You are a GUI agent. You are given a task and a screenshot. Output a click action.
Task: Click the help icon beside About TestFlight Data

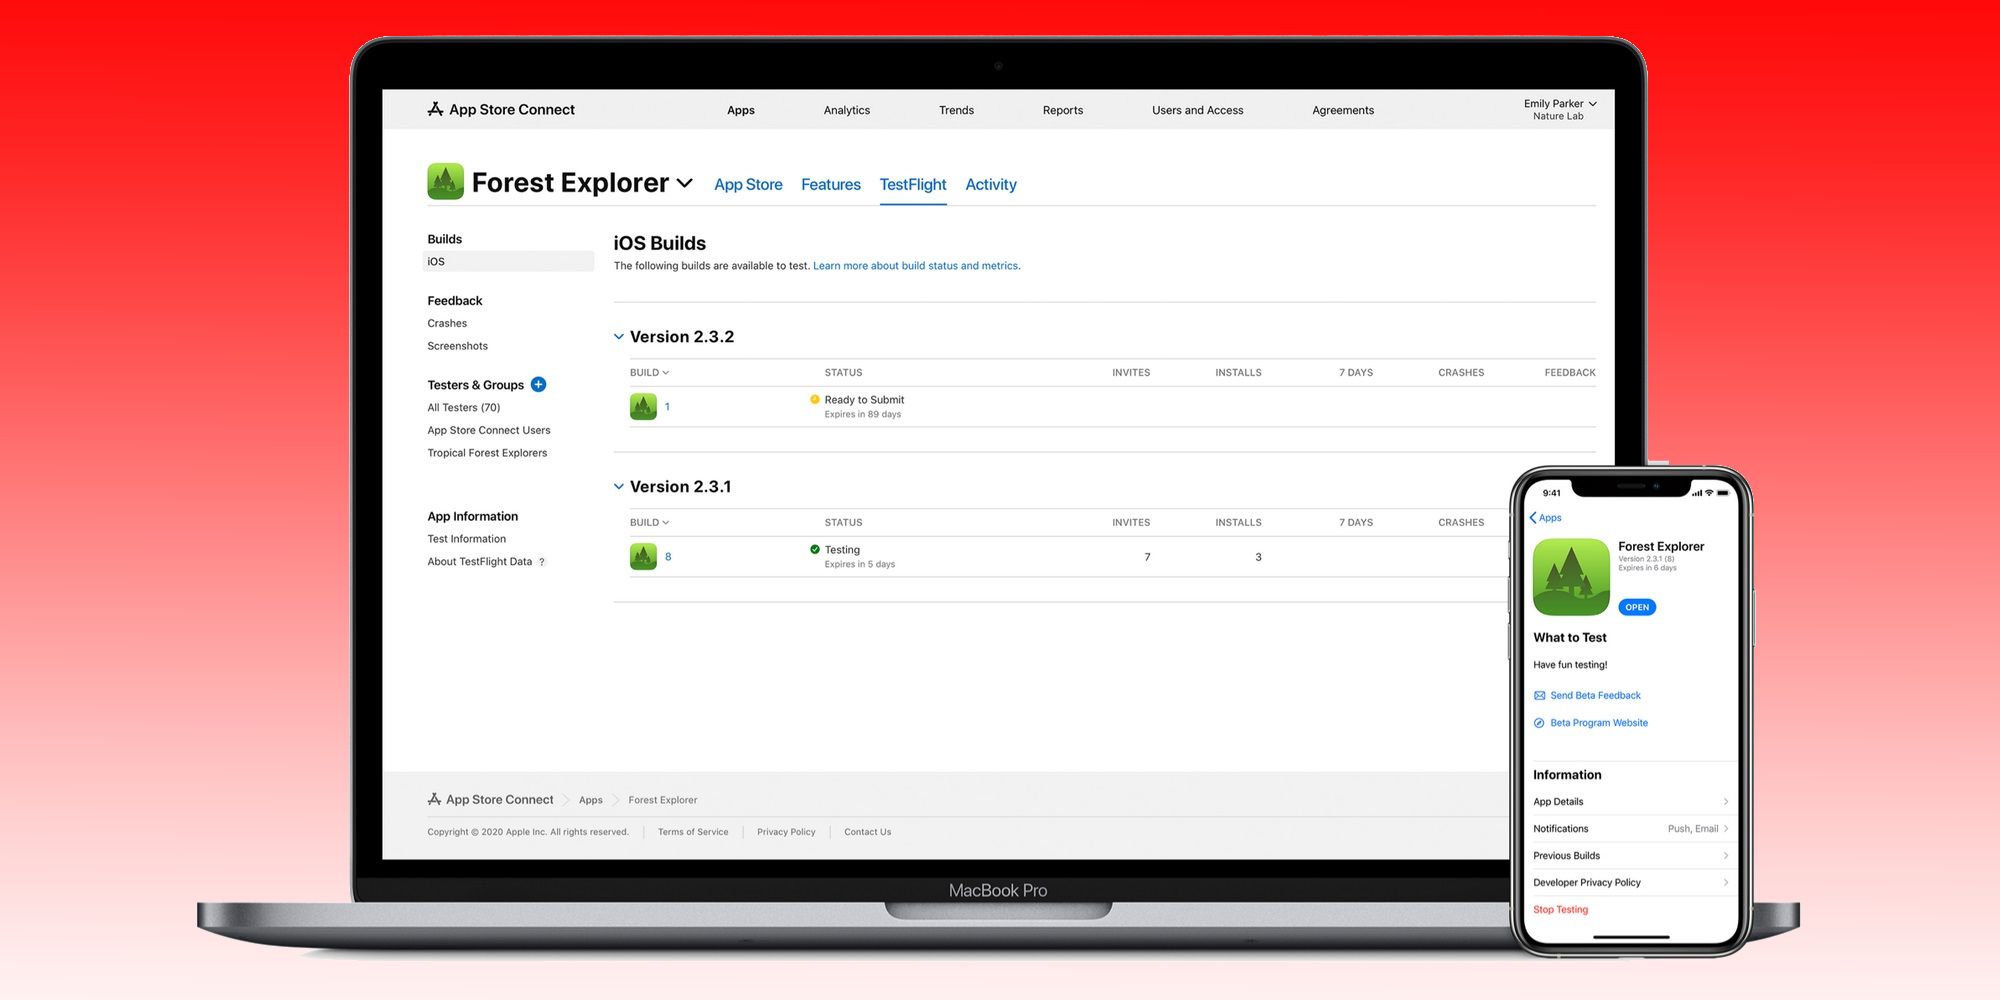pos(543,561)
